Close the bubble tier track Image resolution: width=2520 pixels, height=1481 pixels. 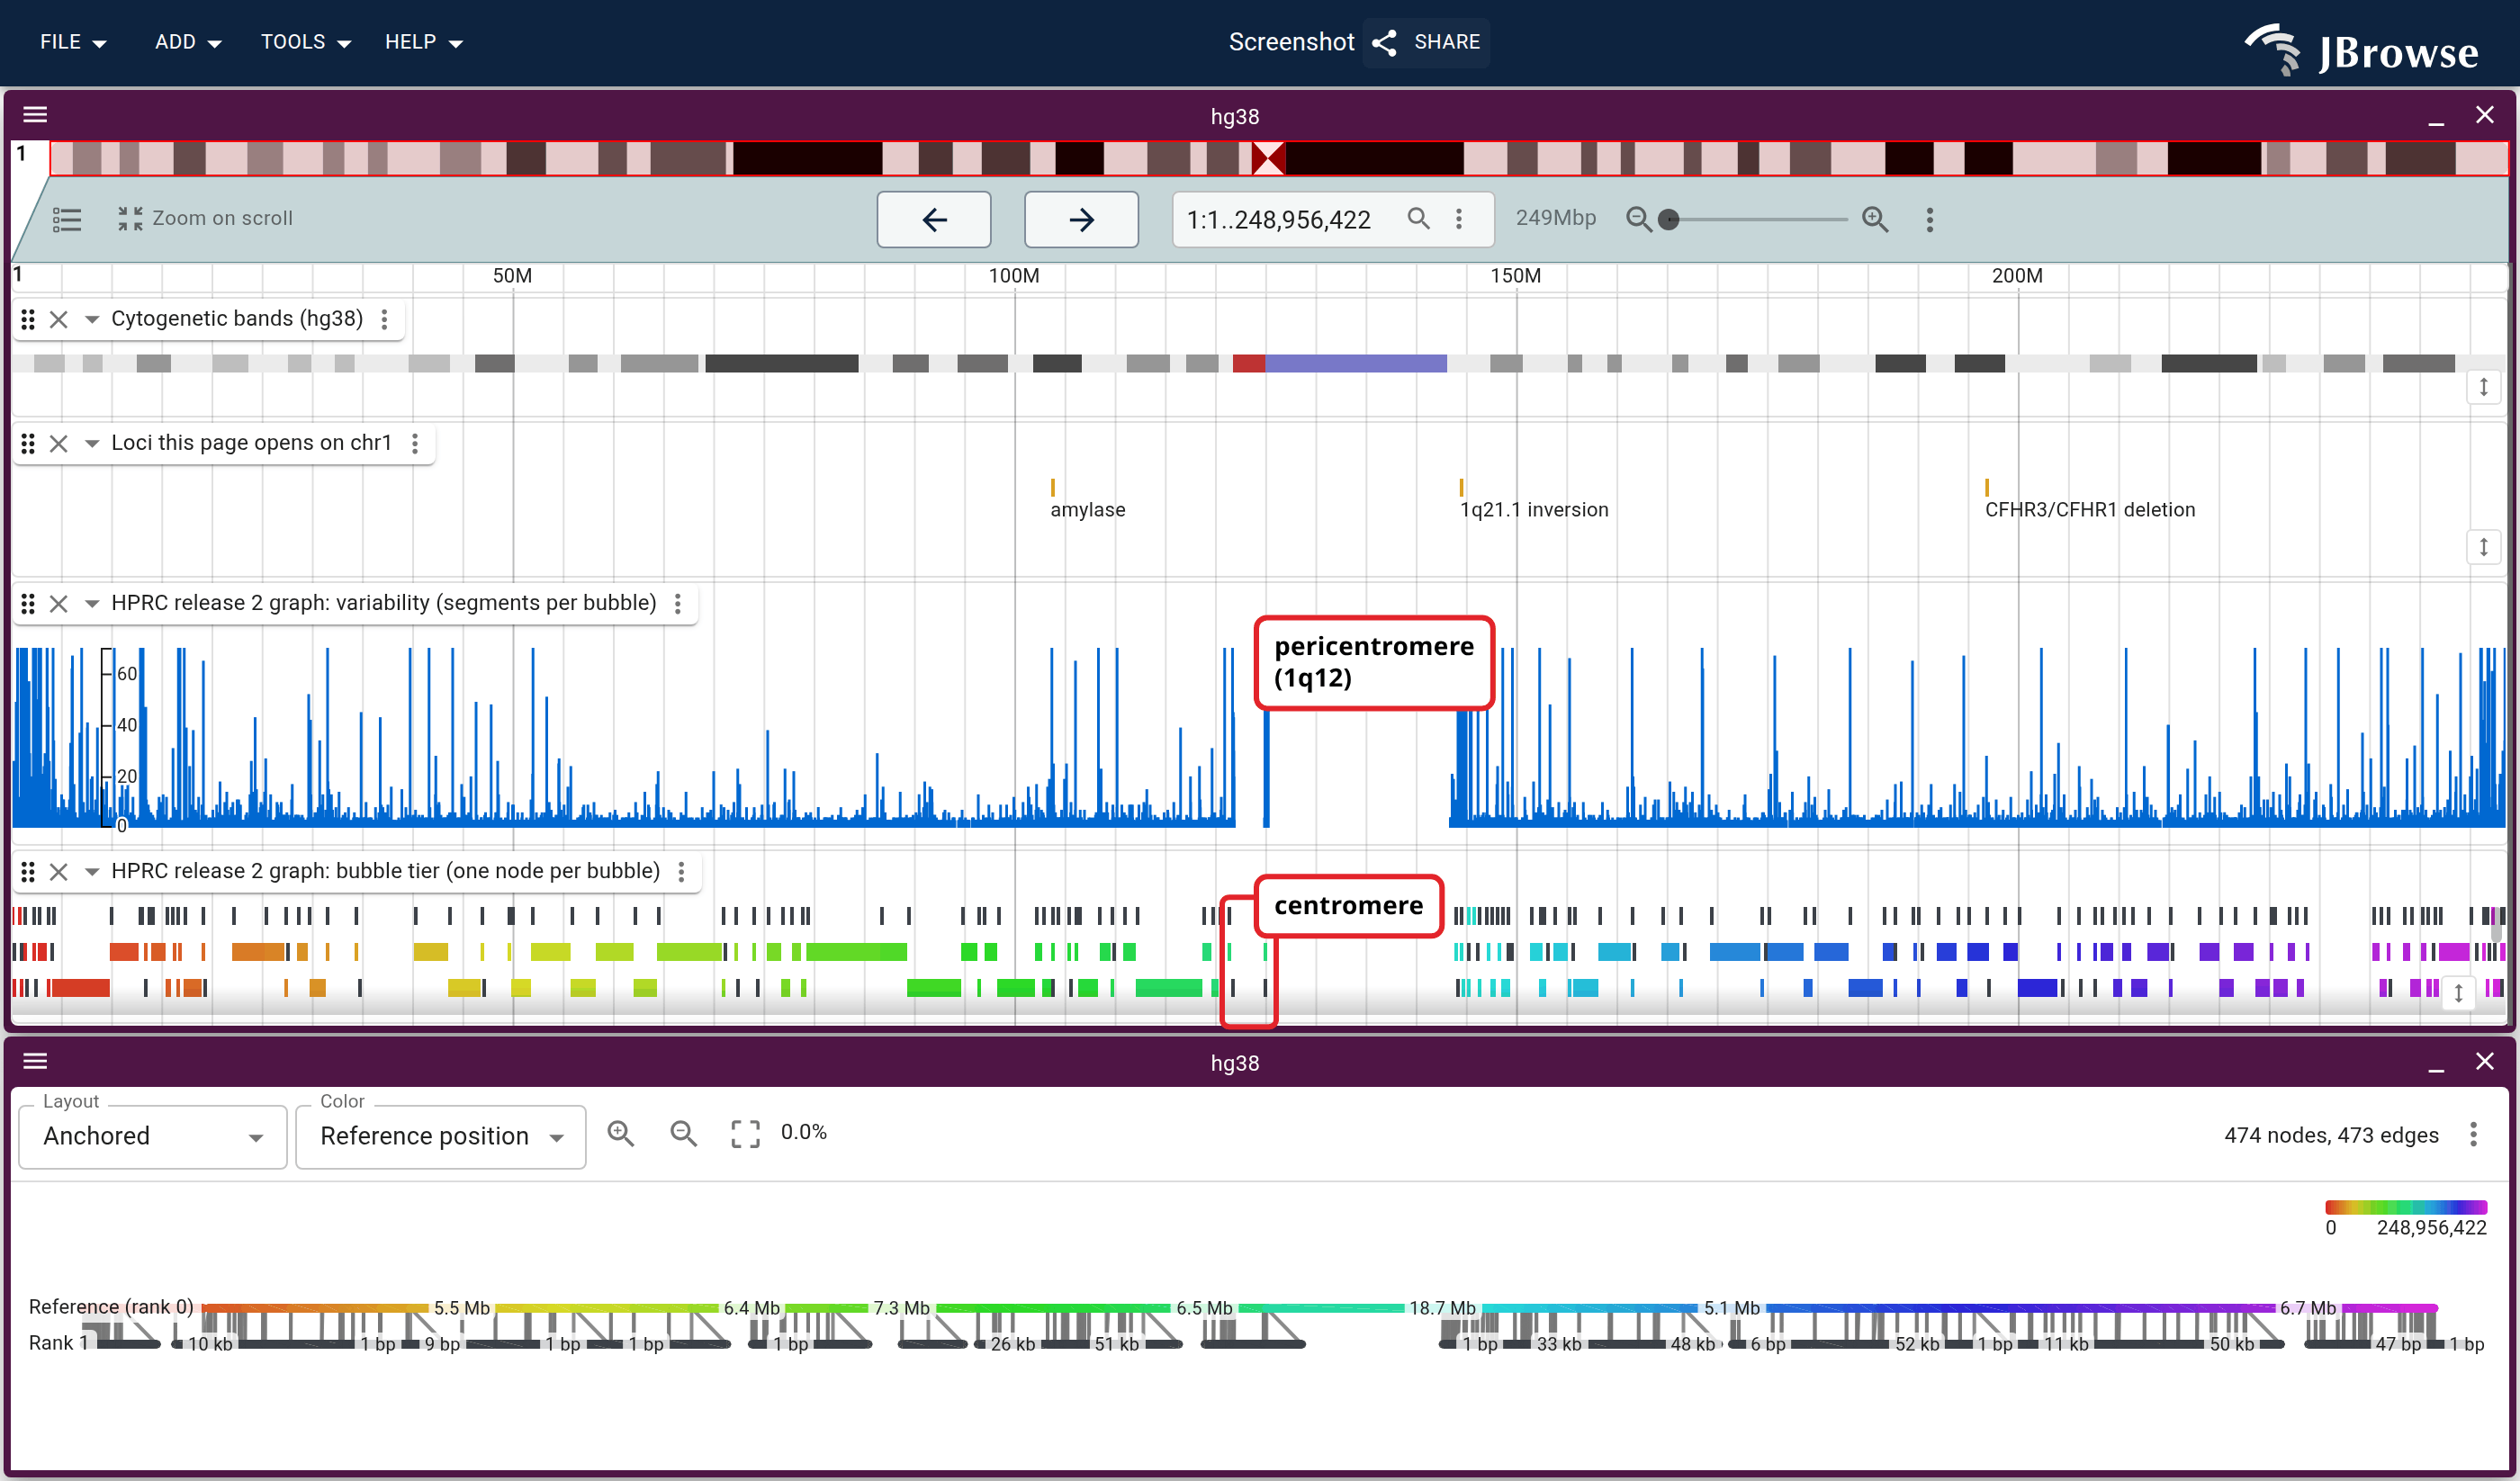59,871
